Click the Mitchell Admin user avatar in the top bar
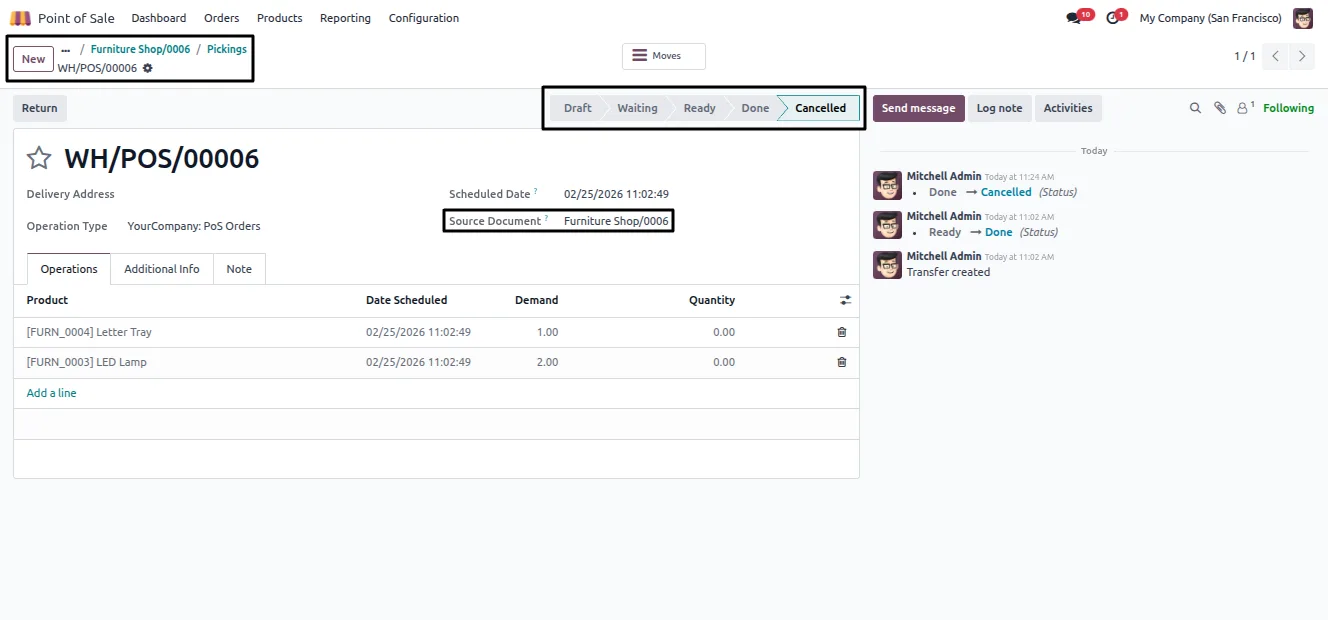Viewport: 1328px width, 620px height. 1303,18
